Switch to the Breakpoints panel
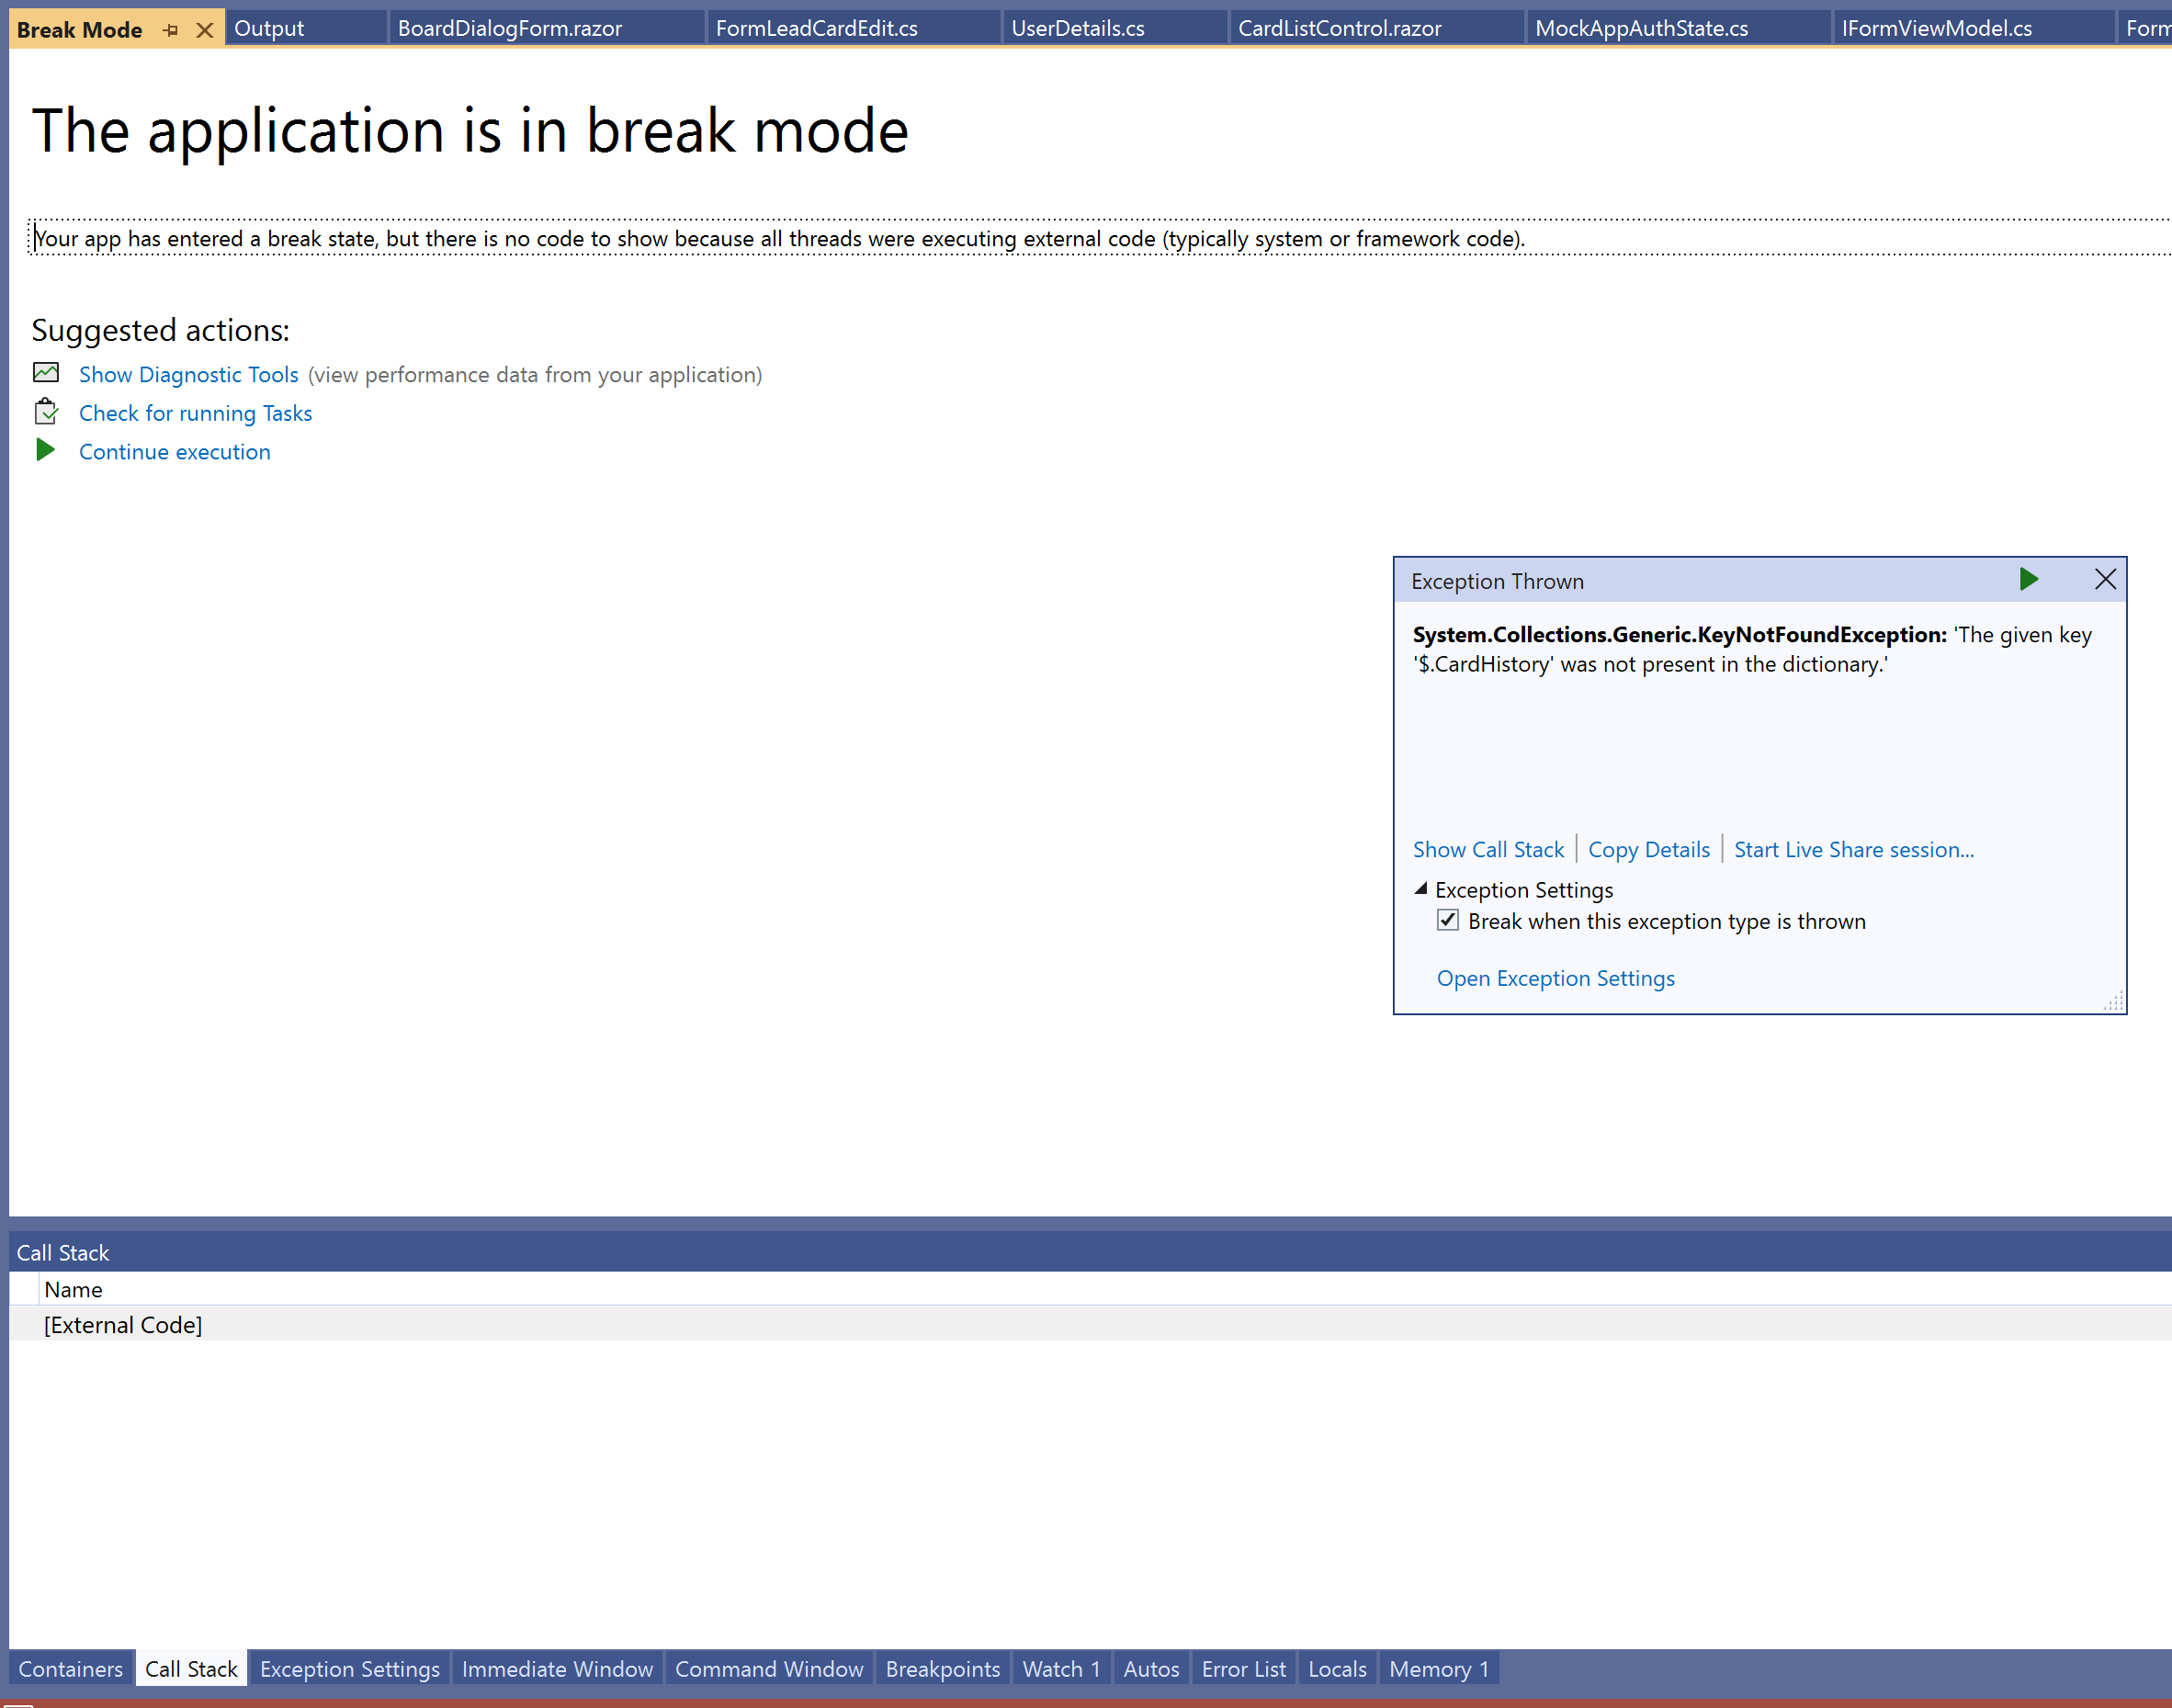Viewport: 2172px width, 1708px height. (941, 1668)
